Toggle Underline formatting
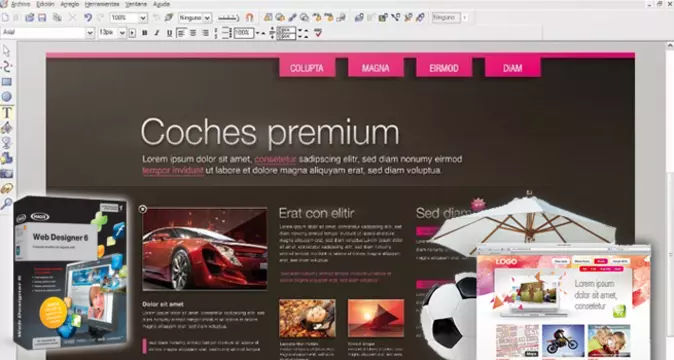 [x=169, y=33]
